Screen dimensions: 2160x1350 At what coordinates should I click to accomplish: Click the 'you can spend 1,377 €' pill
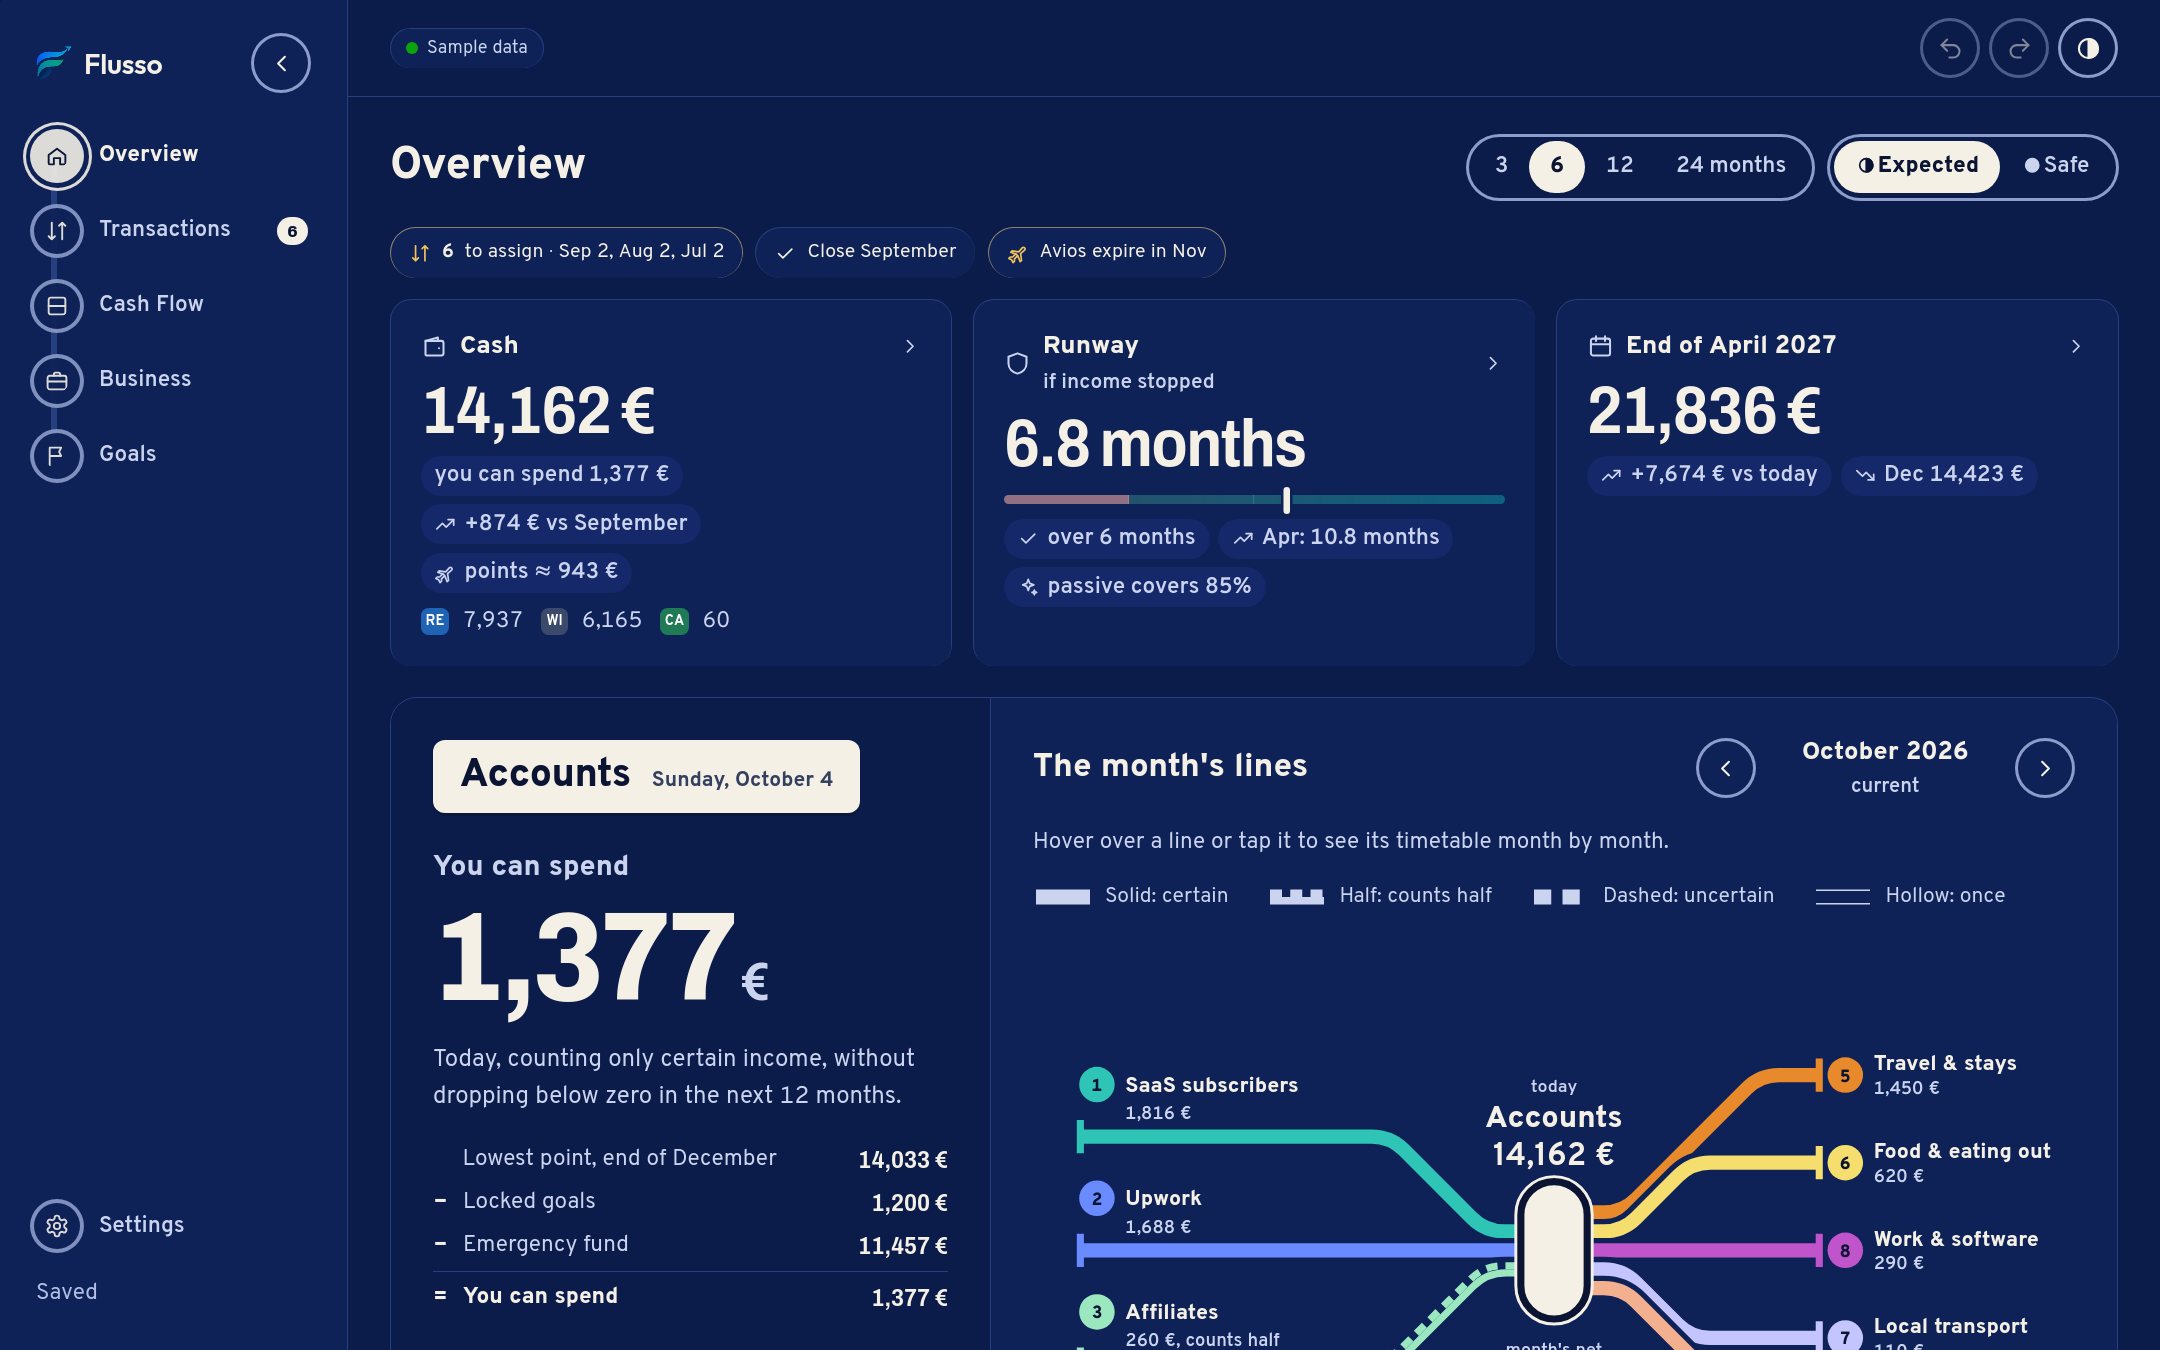551,475
